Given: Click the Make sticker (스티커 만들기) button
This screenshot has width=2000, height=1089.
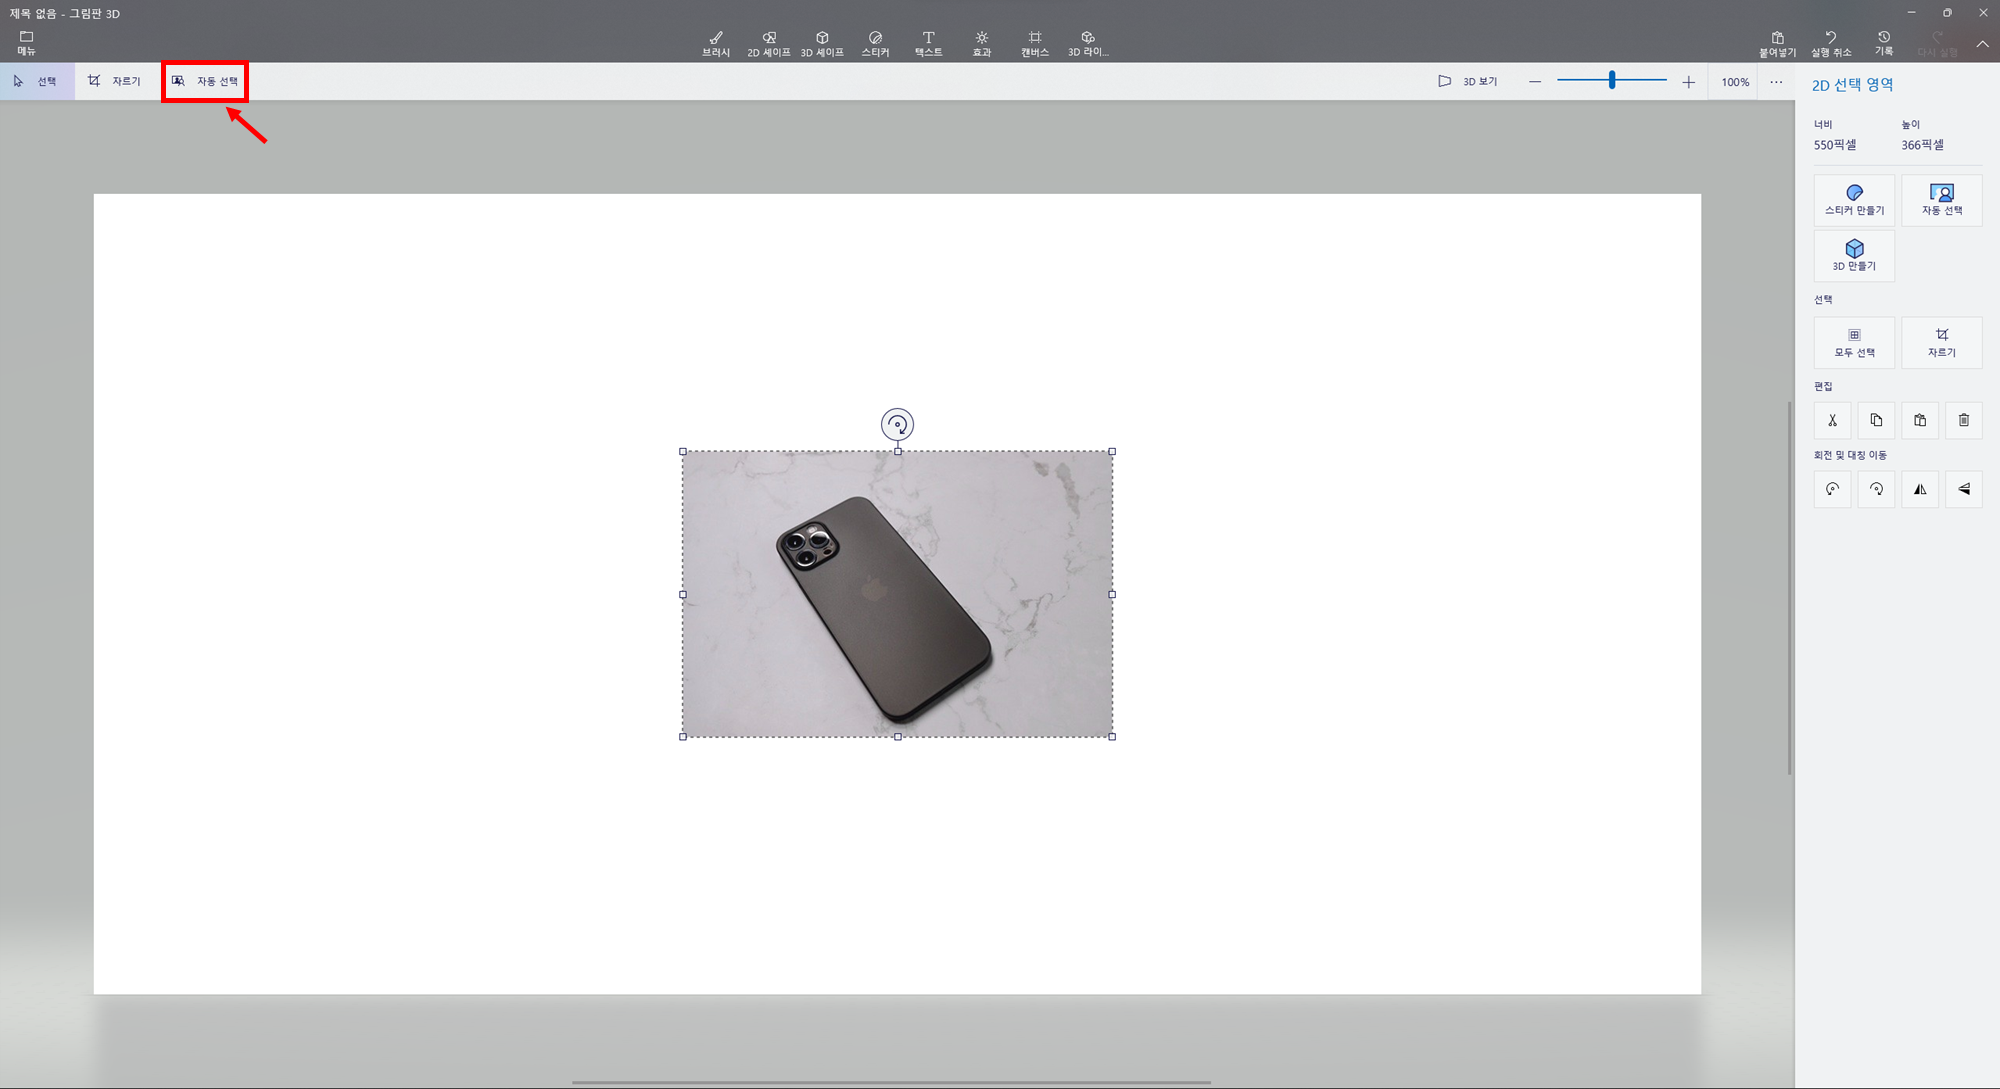Looking at the screenshot, I should 1853,199.
